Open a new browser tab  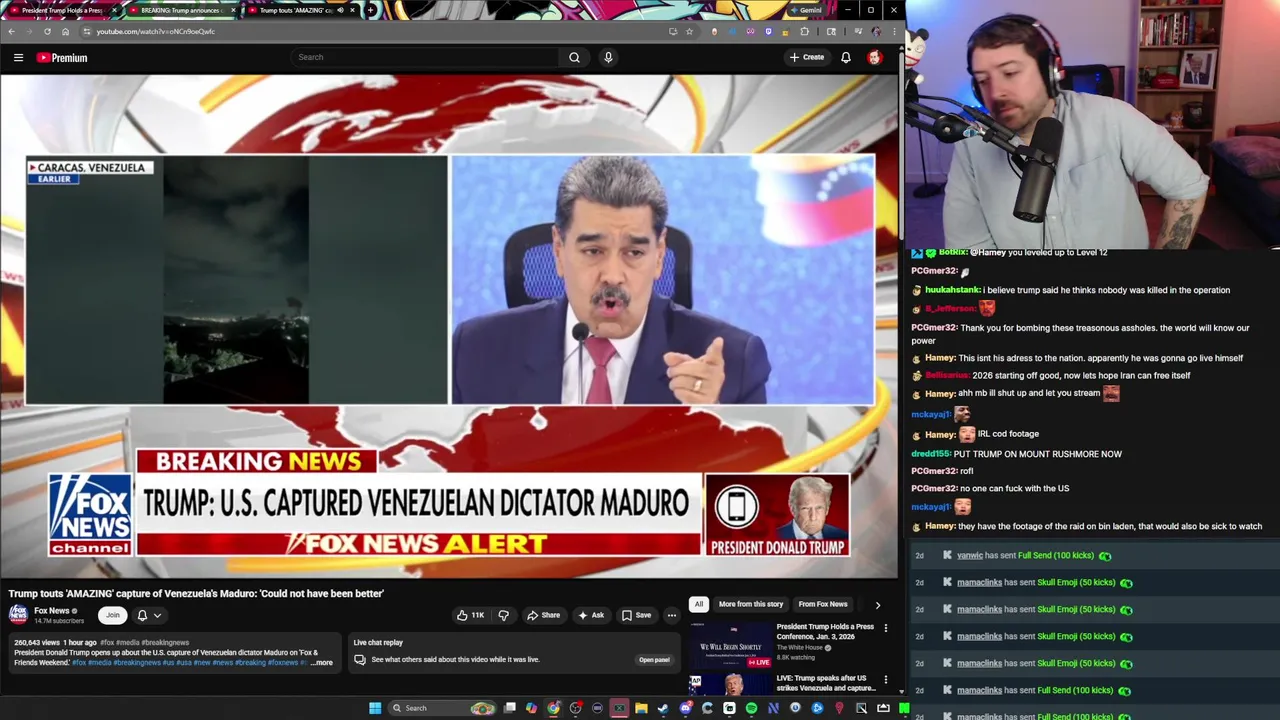pyautogui.click(x=371, y=10)
